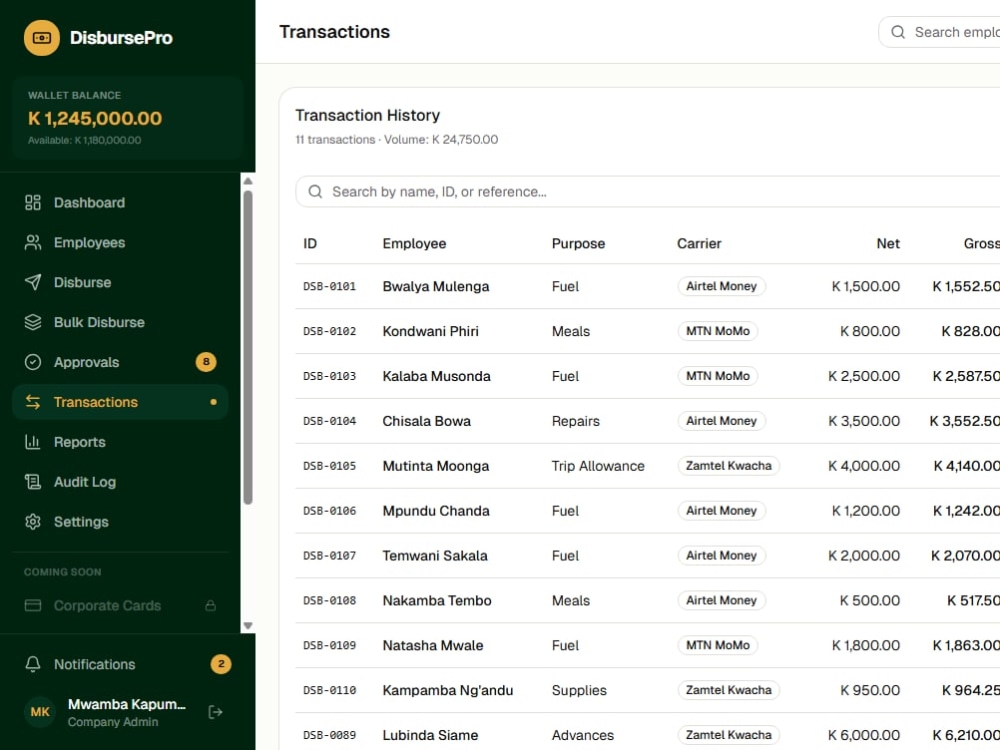Click magnifier icon in transaction search field
Screen dimensions: 1000x750
click(315, 191)
